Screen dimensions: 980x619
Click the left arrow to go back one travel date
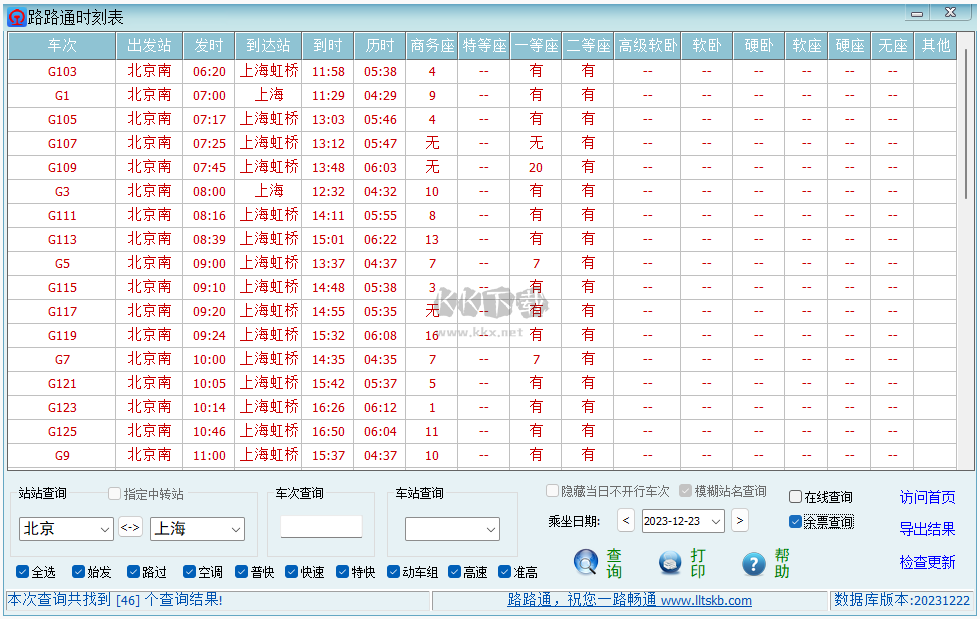[627, 521]
